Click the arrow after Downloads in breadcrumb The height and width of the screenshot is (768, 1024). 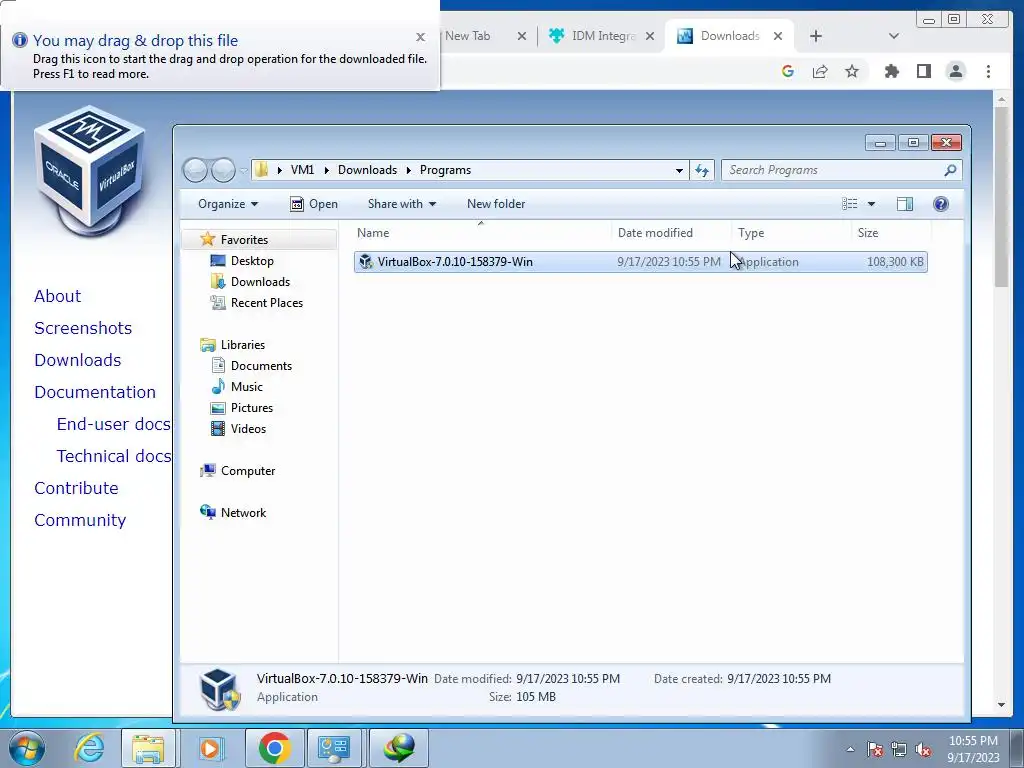(x=409, y=170)
